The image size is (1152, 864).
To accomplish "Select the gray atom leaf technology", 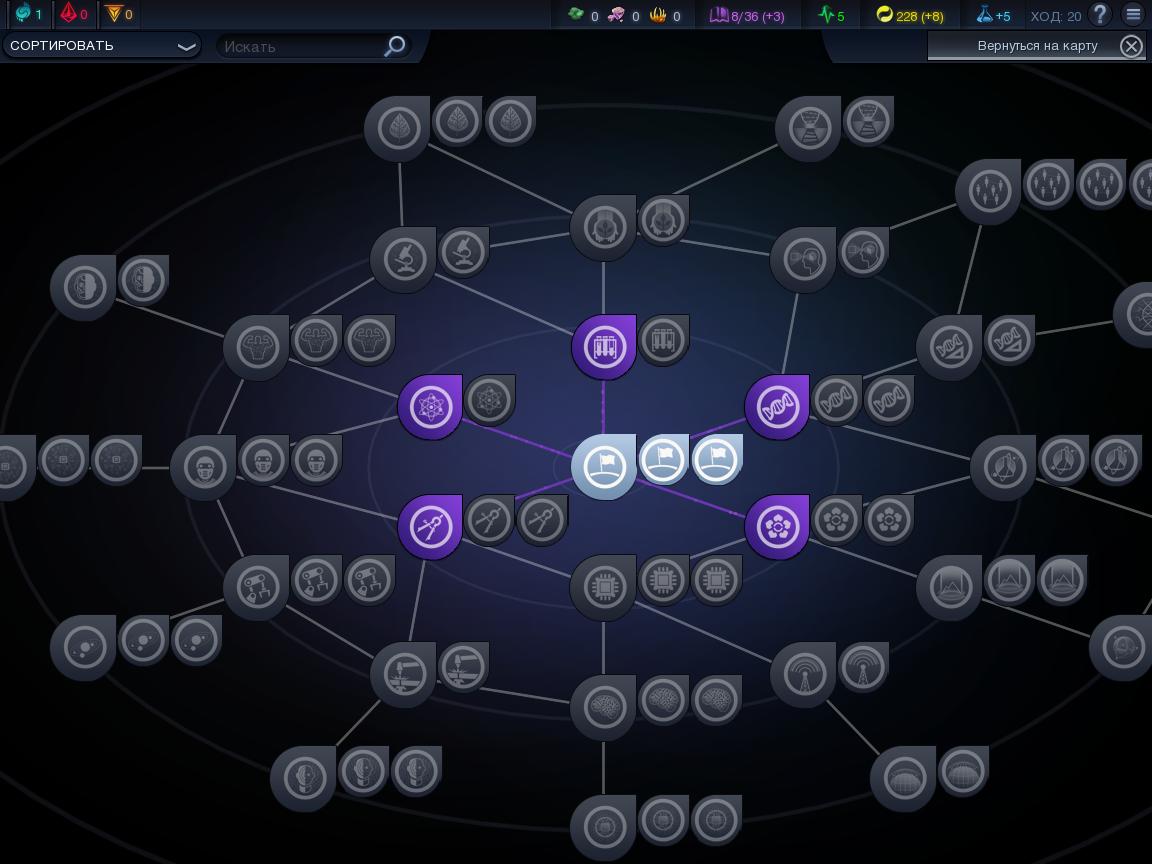I will pos(489,400).
